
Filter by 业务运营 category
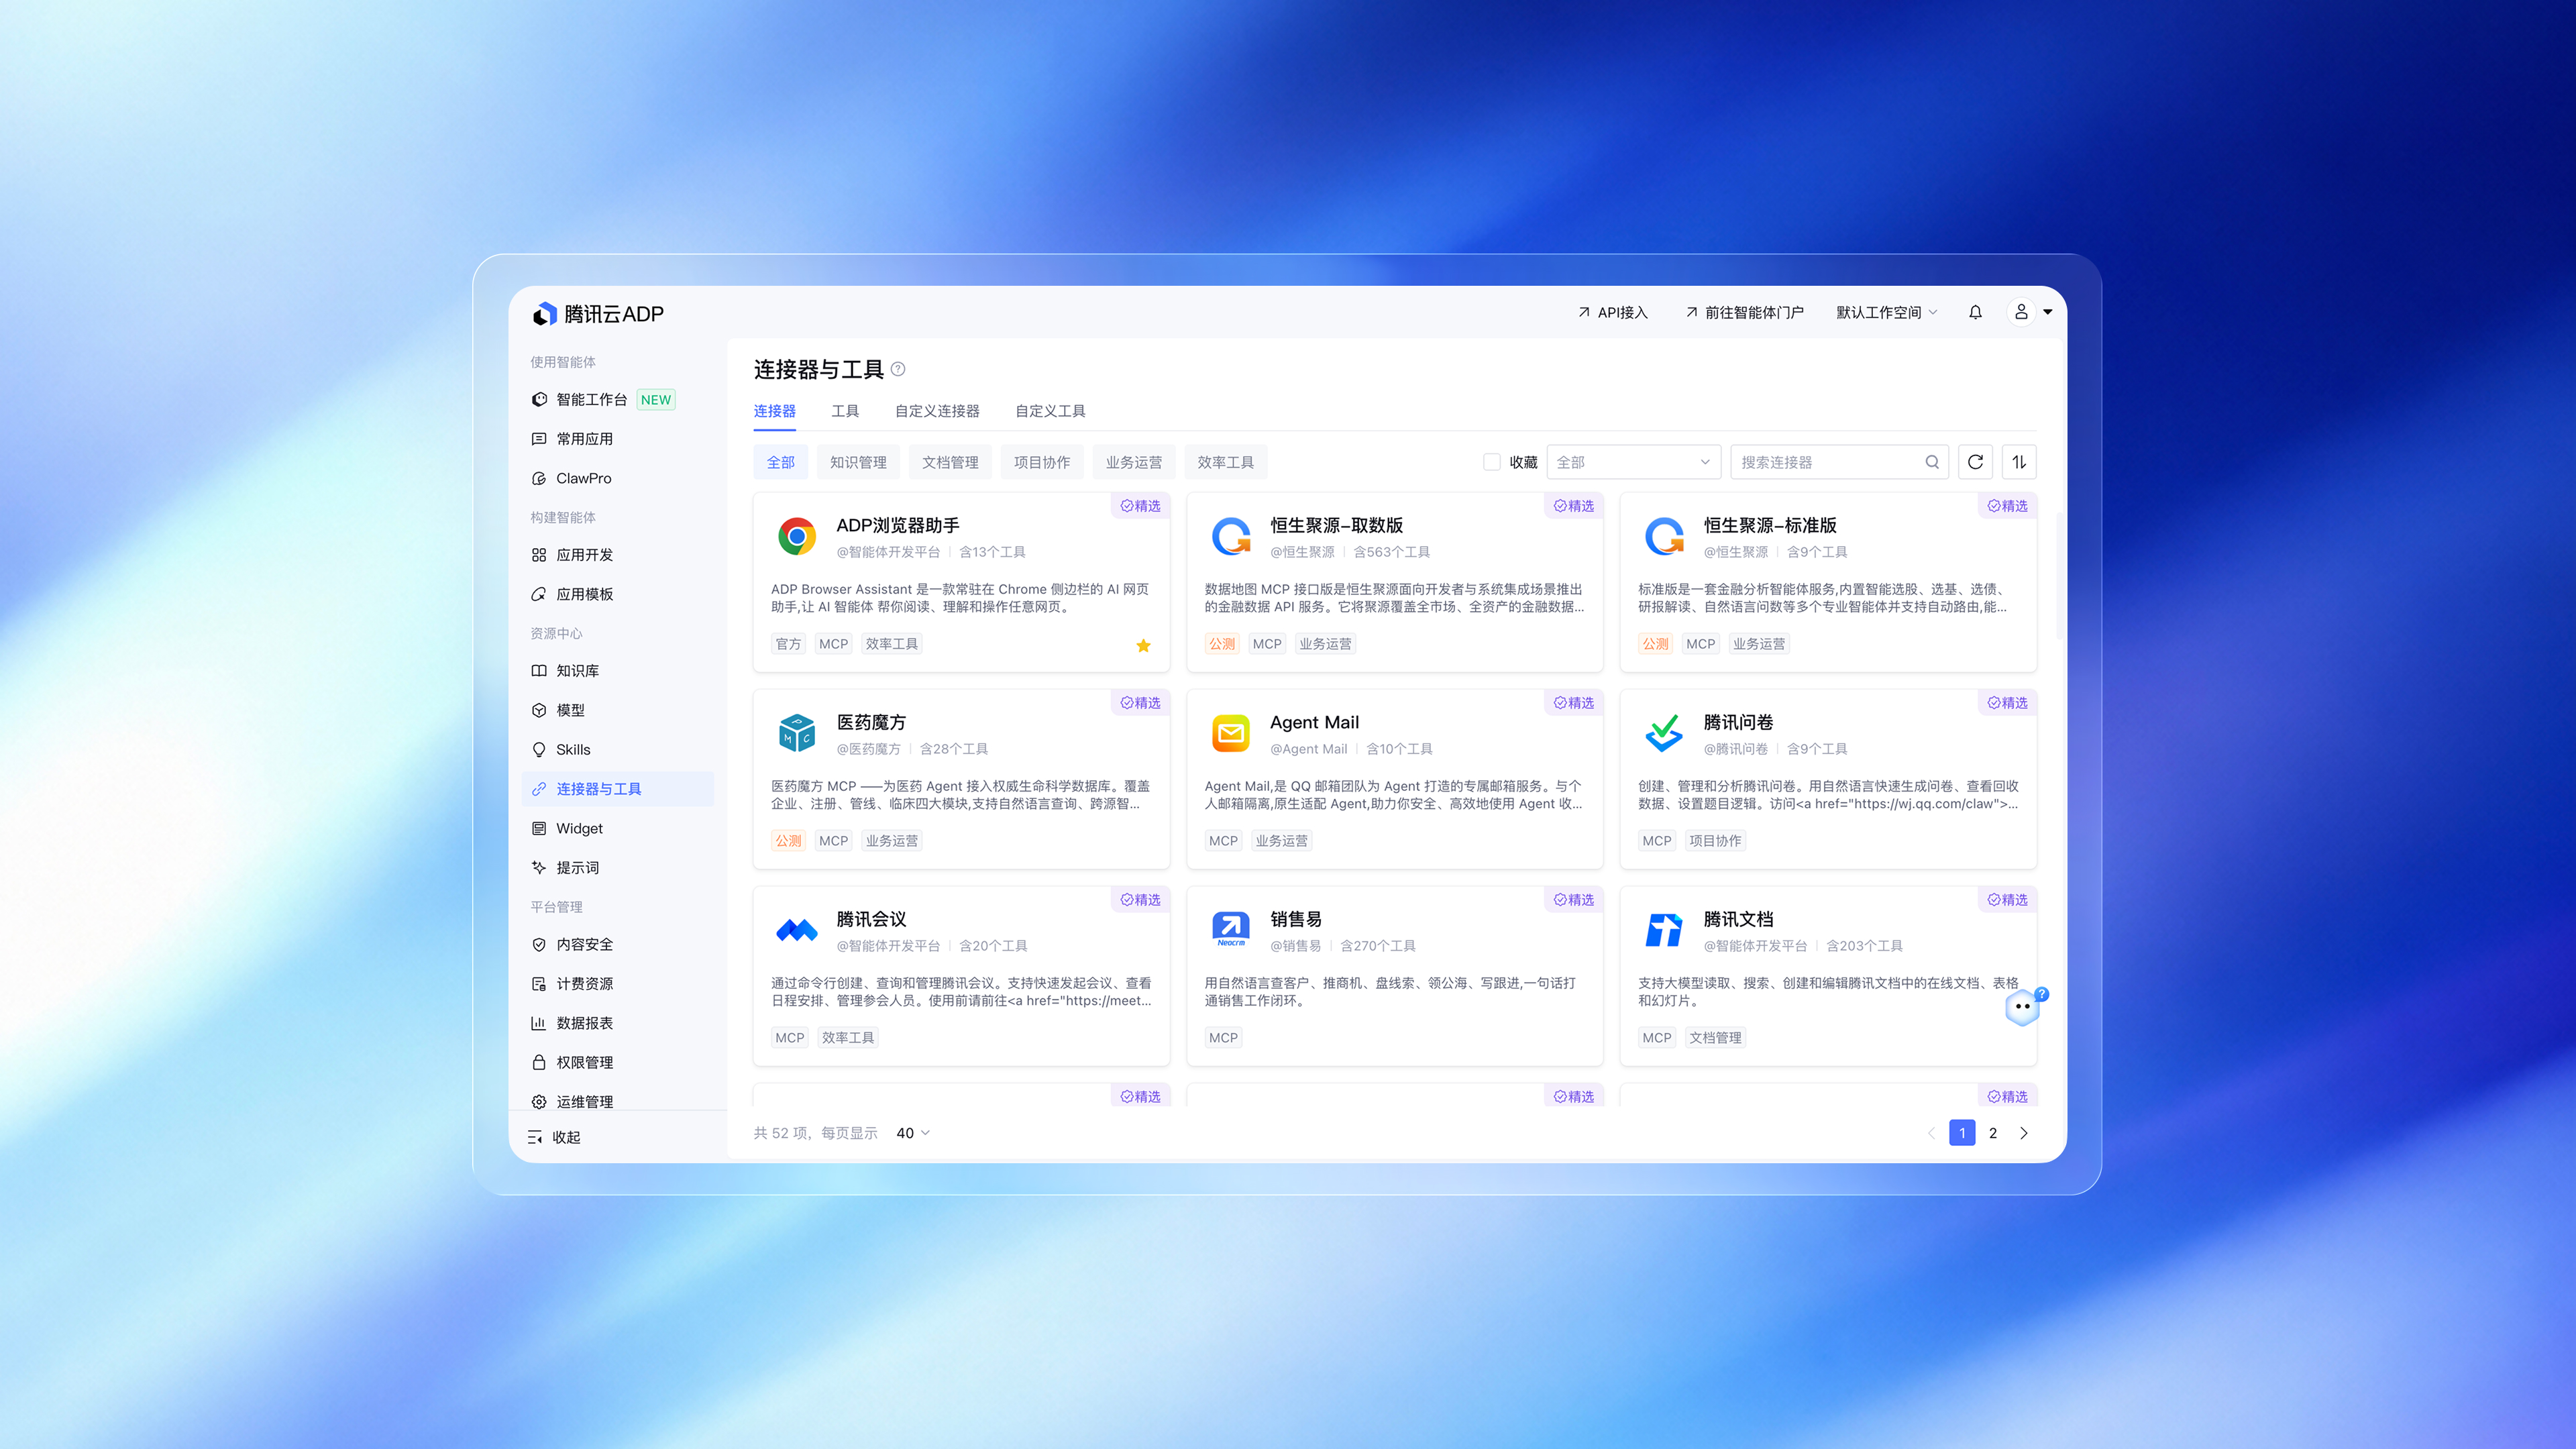(x=1134, y=462)
